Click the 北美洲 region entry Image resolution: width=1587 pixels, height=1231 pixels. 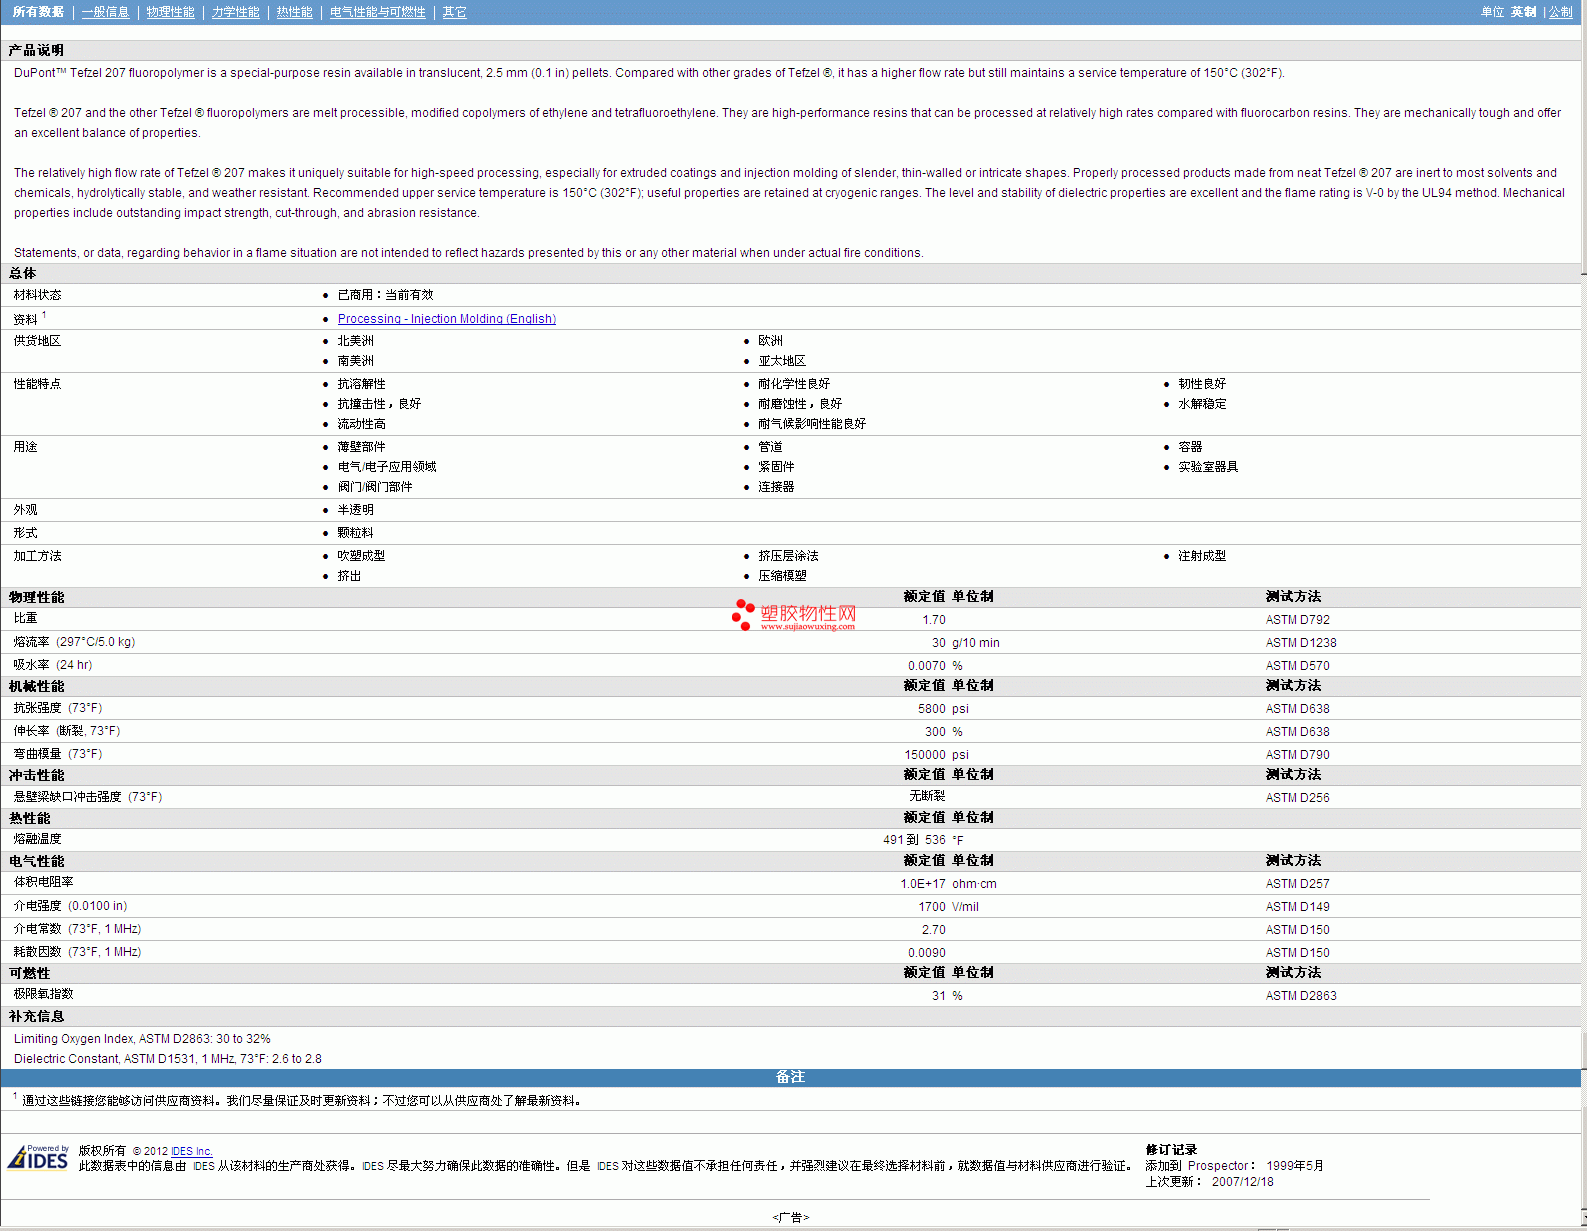pos(355,341)
